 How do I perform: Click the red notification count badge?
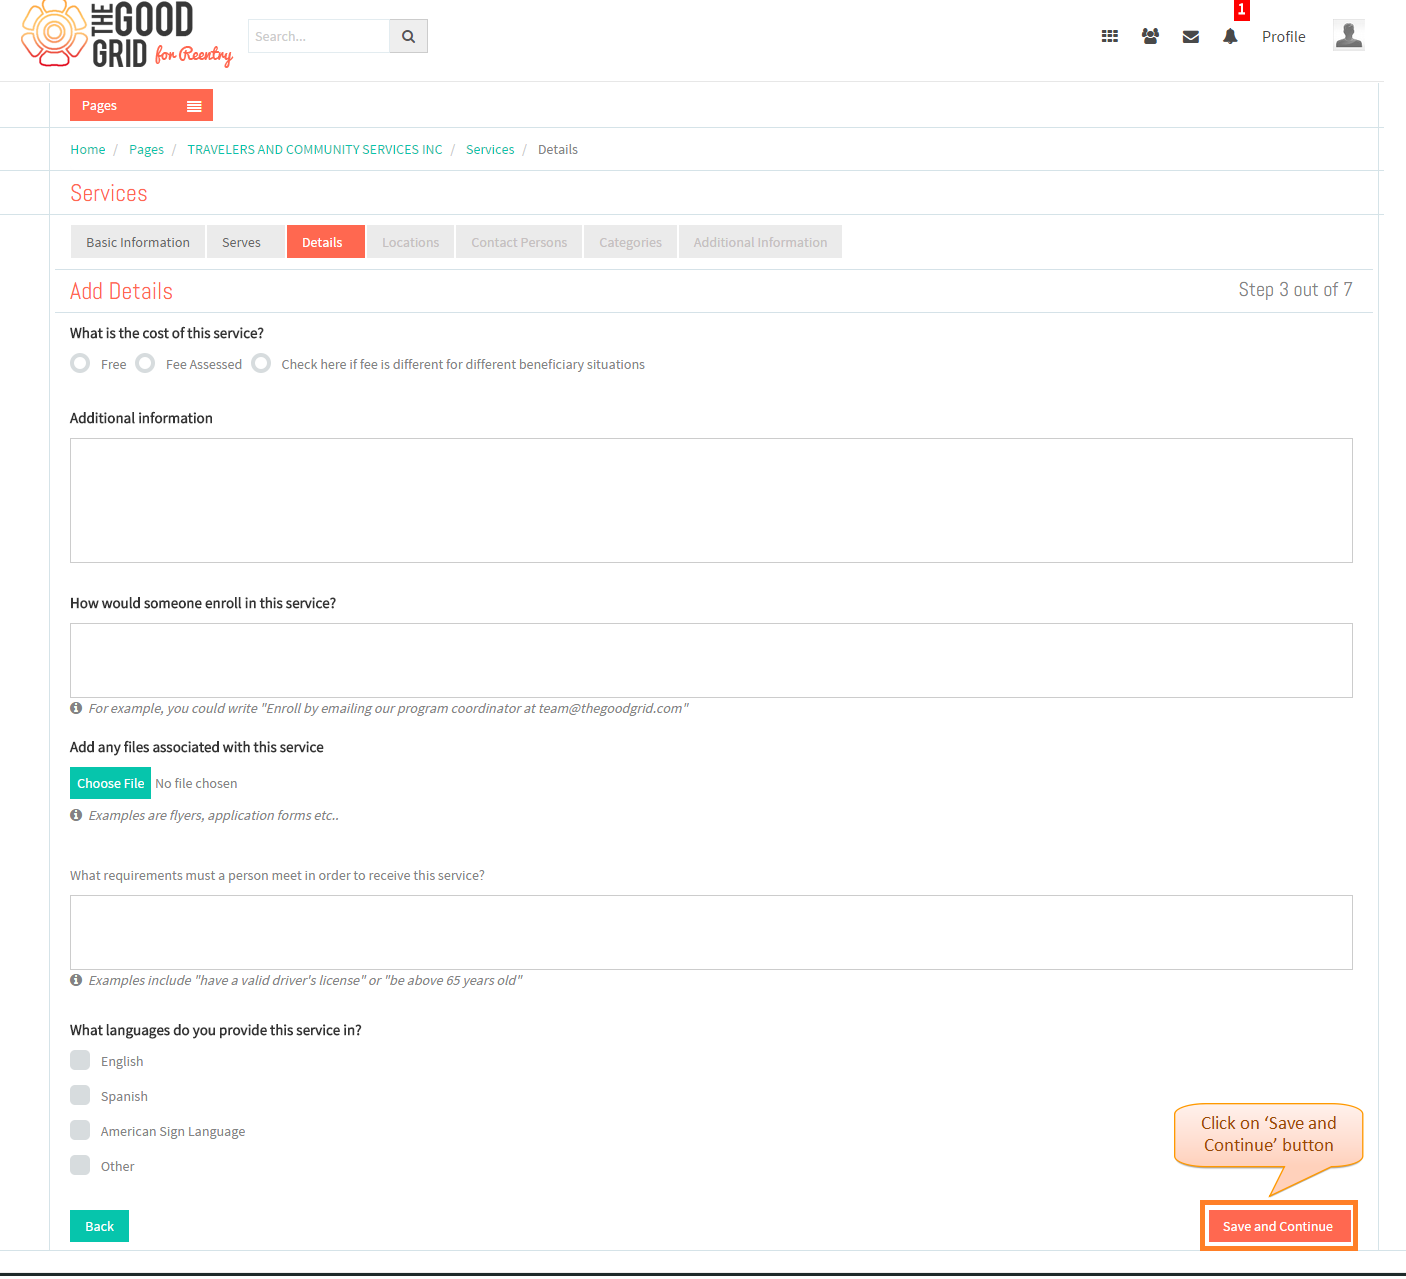pyautogui.click(x=1242, y=10)
